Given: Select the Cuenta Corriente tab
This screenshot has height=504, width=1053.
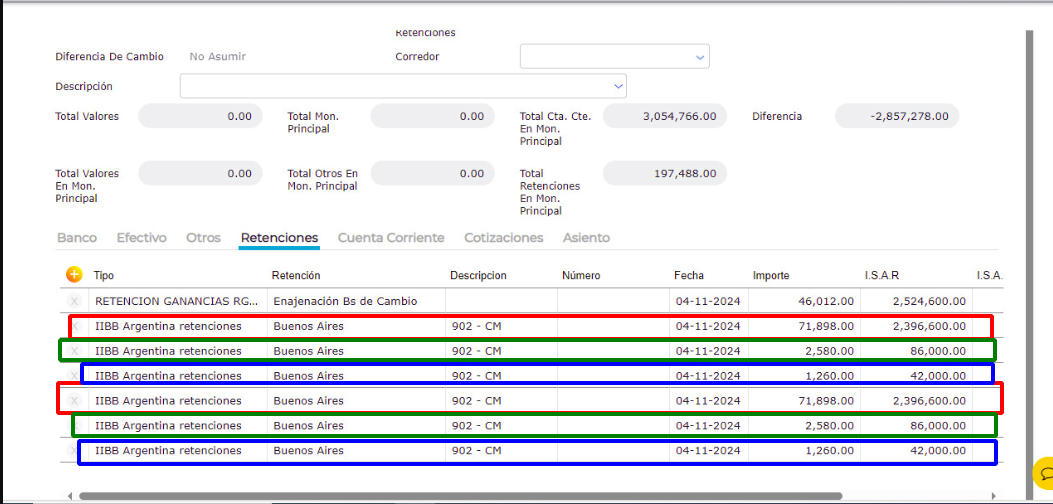Looking at the screenshot, I should (391, 238).
